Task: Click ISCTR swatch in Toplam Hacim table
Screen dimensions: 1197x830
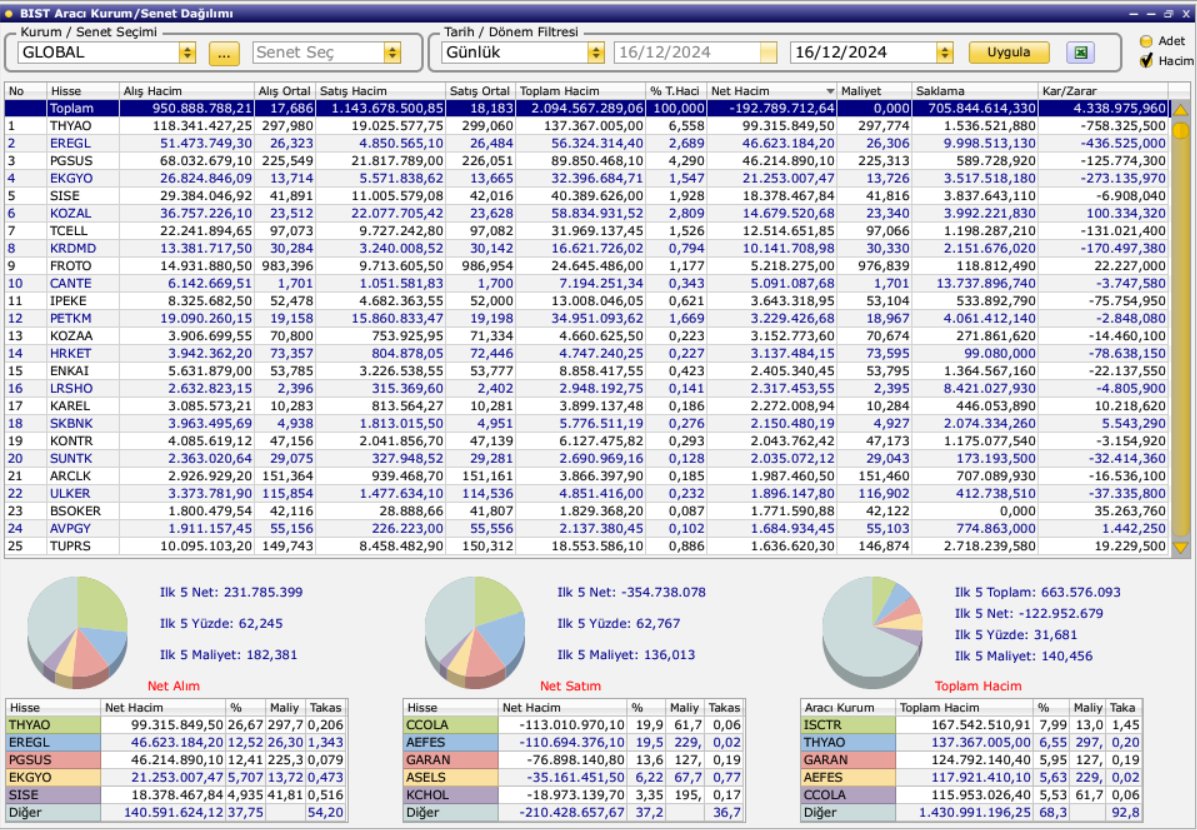Action: coord(848,725)
